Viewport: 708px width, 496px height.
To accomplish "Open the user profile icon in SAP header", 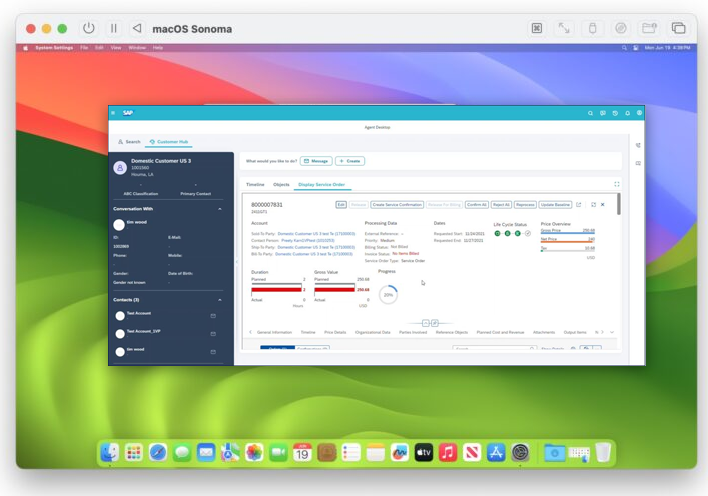I will click(x=639, y=113).
